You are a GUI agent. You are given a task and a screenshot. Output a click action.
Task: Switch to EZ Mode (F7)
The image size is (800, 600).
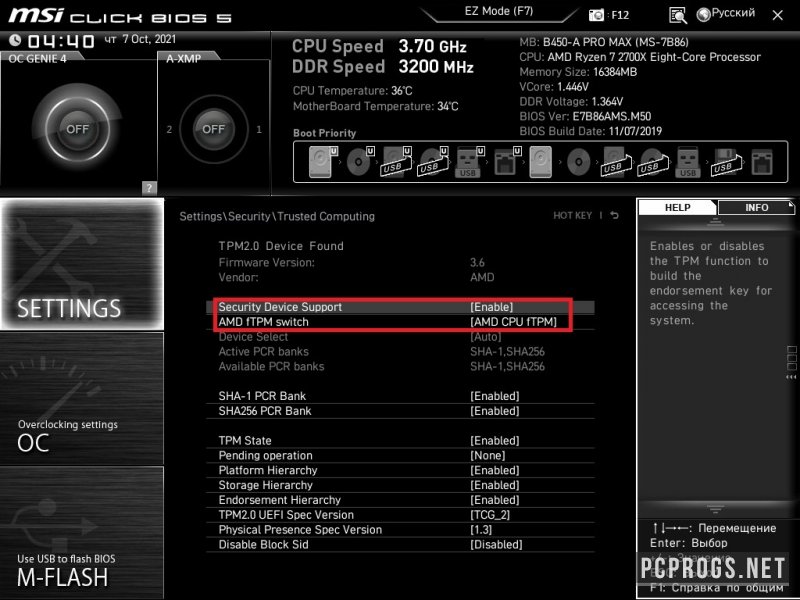point(498,12)
